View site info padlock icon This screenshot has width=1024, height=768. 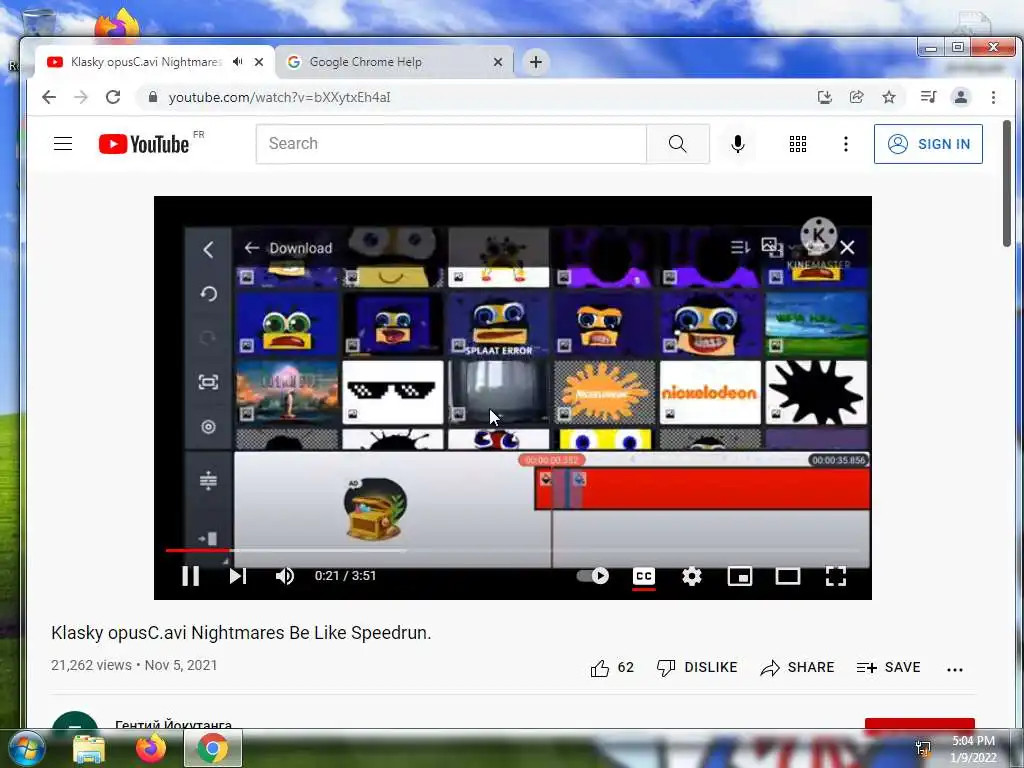(153, 97)
